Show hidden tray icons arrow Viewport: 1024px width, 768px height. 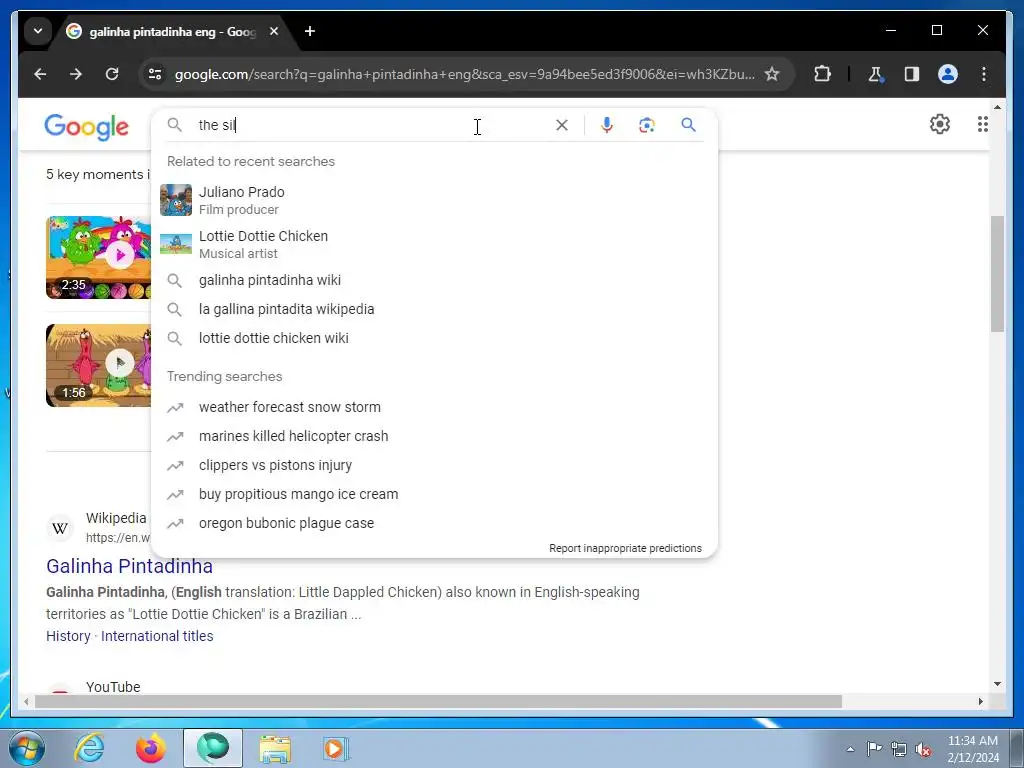(x=850, y=749)
